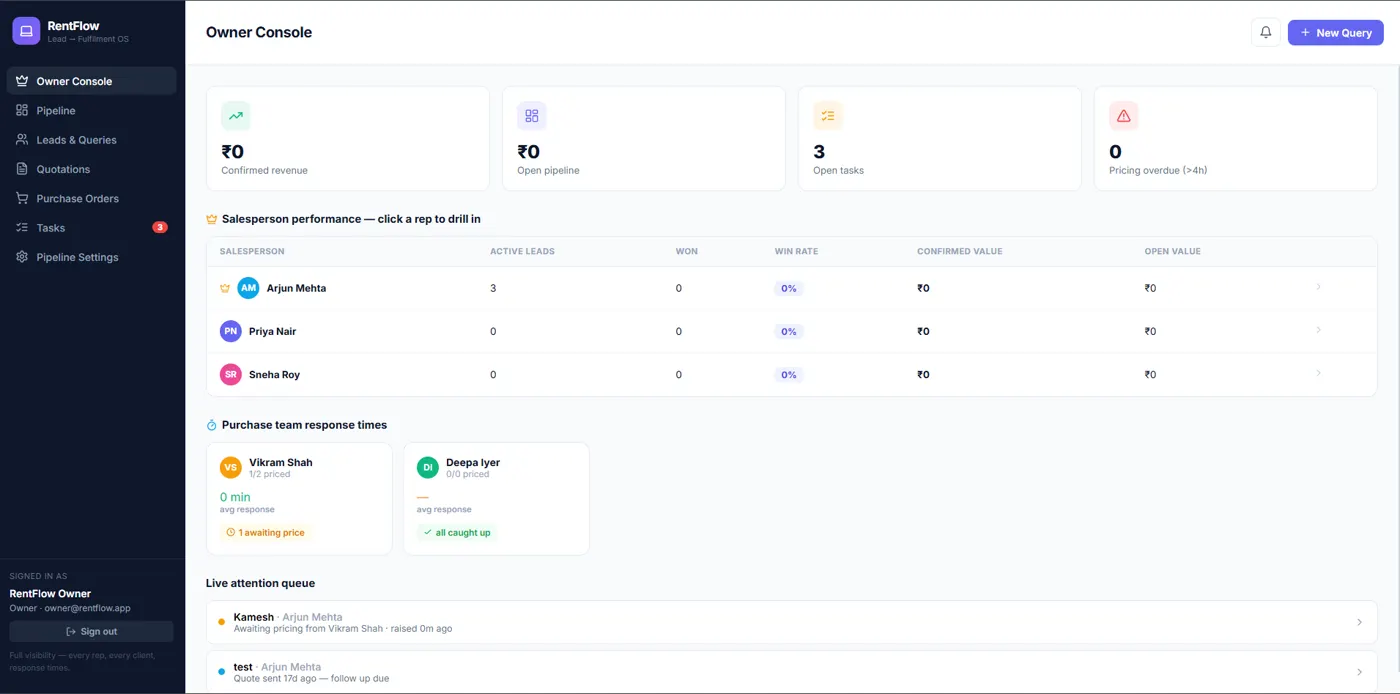
Task: Click Arjun Mehta's 0% win rate pill
Action: coord(789,288)
